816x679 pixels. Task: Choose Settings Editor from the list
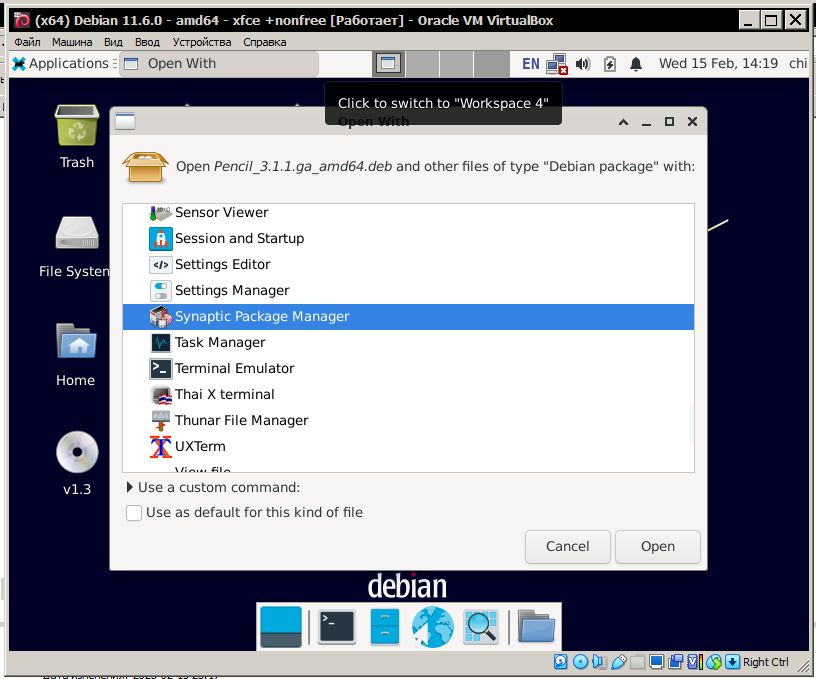[x=409, y=265]
